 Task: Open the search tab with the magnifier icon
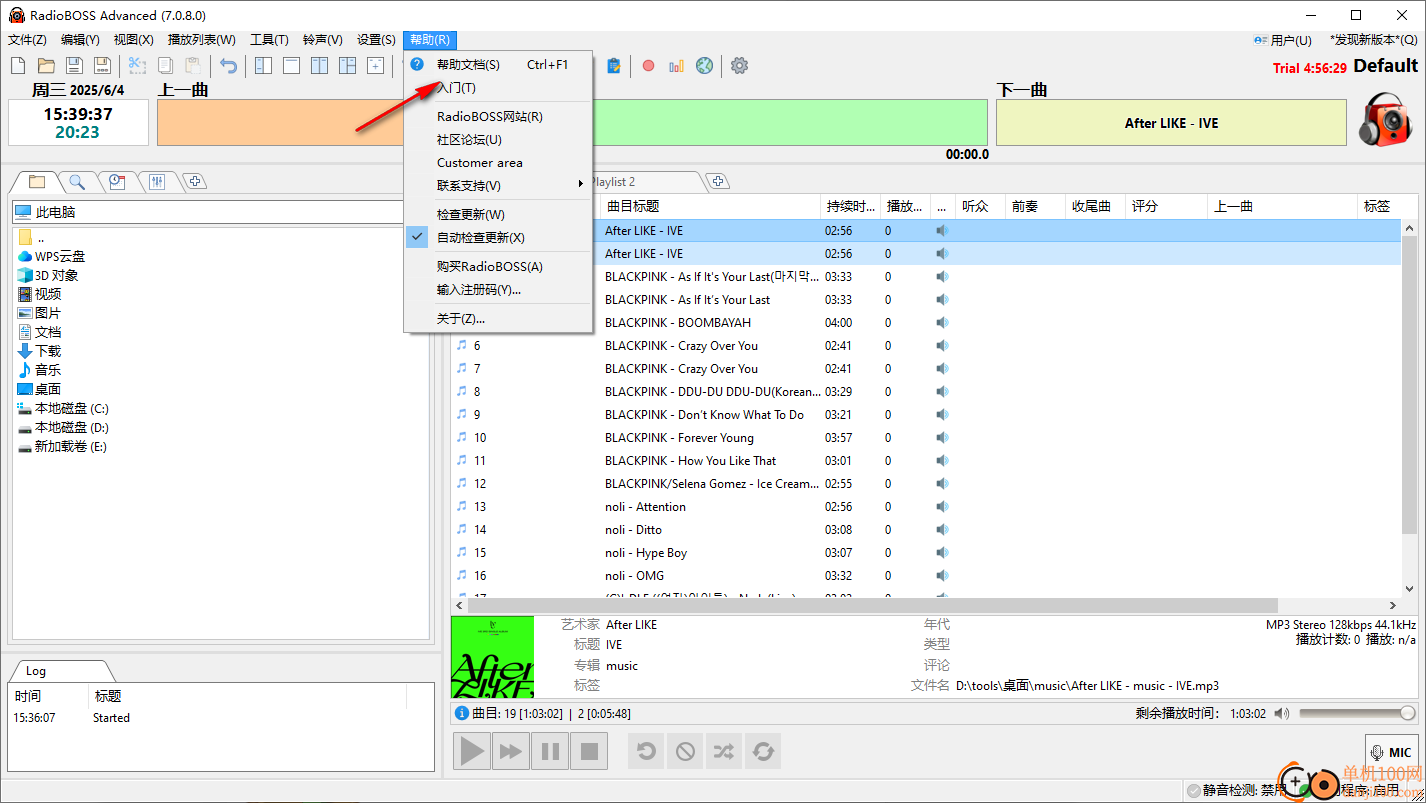point(77,181)
